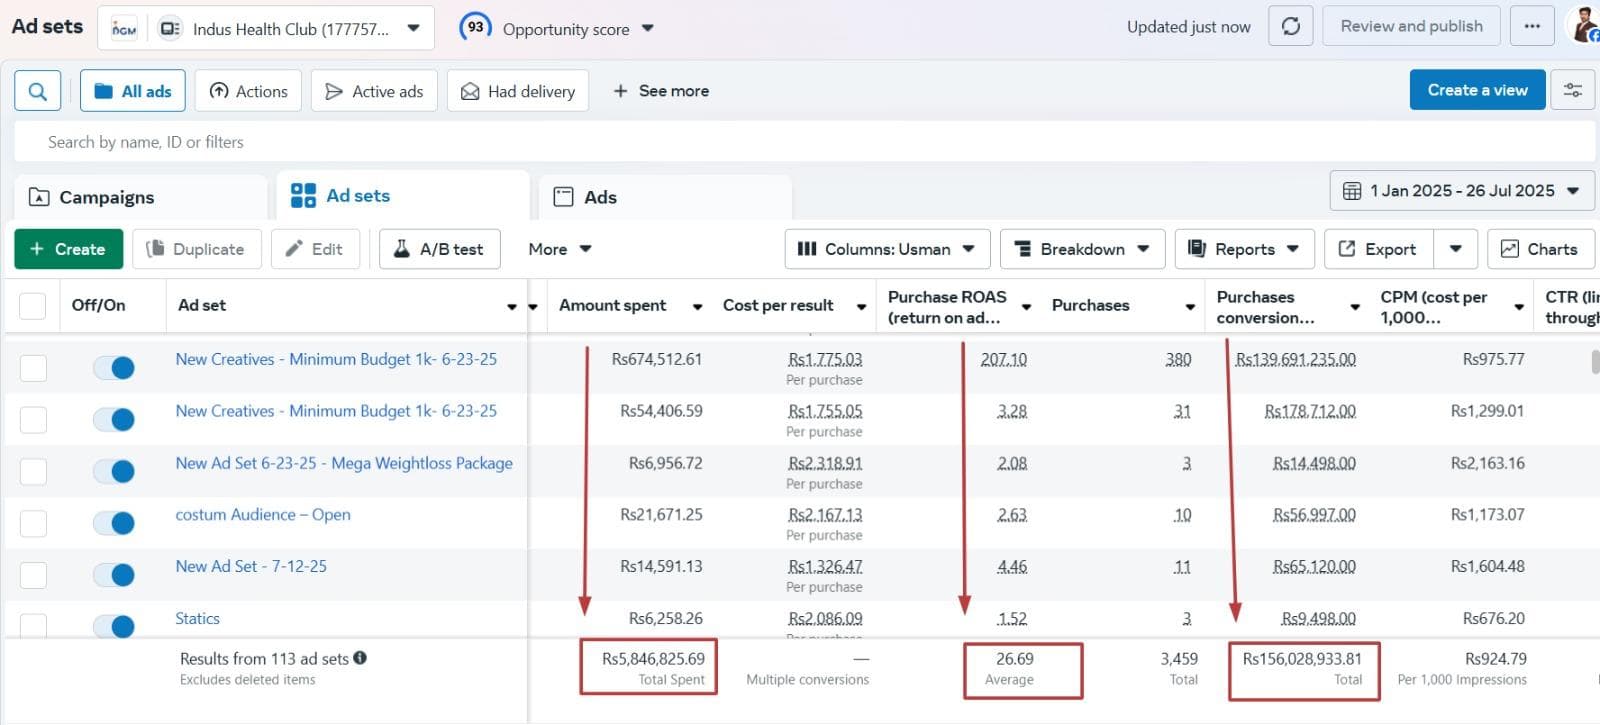Screen dimensions: 1600x725
Task: Open the Statics ad set link
Action: [x=197, y=618]
